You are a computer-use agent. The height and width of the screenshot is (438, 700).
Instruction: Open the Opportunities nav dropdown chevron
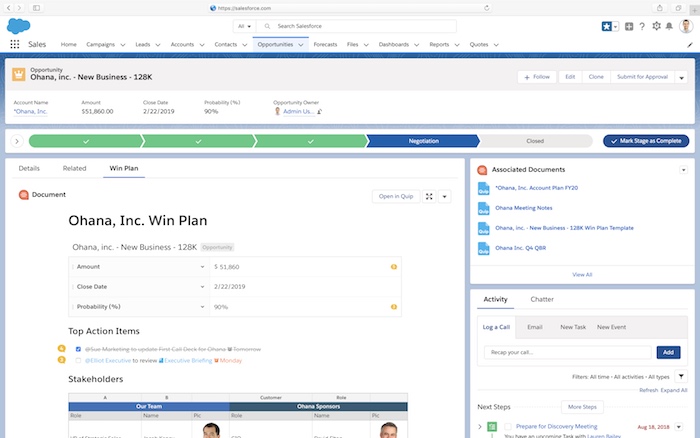pyautogui.click(x=301, y=45)
